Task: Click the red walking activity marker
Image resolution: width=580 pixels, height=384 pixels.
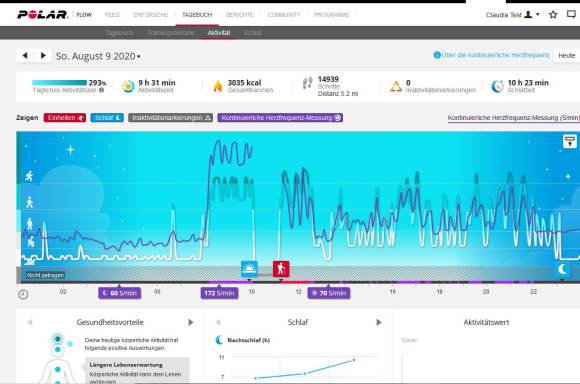Action: click(281, 269)
